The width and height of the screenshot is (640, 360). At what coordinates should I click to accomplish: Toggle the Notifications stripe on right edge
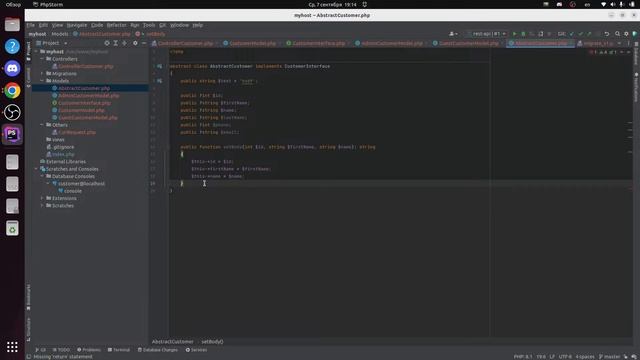pos(636,87)
